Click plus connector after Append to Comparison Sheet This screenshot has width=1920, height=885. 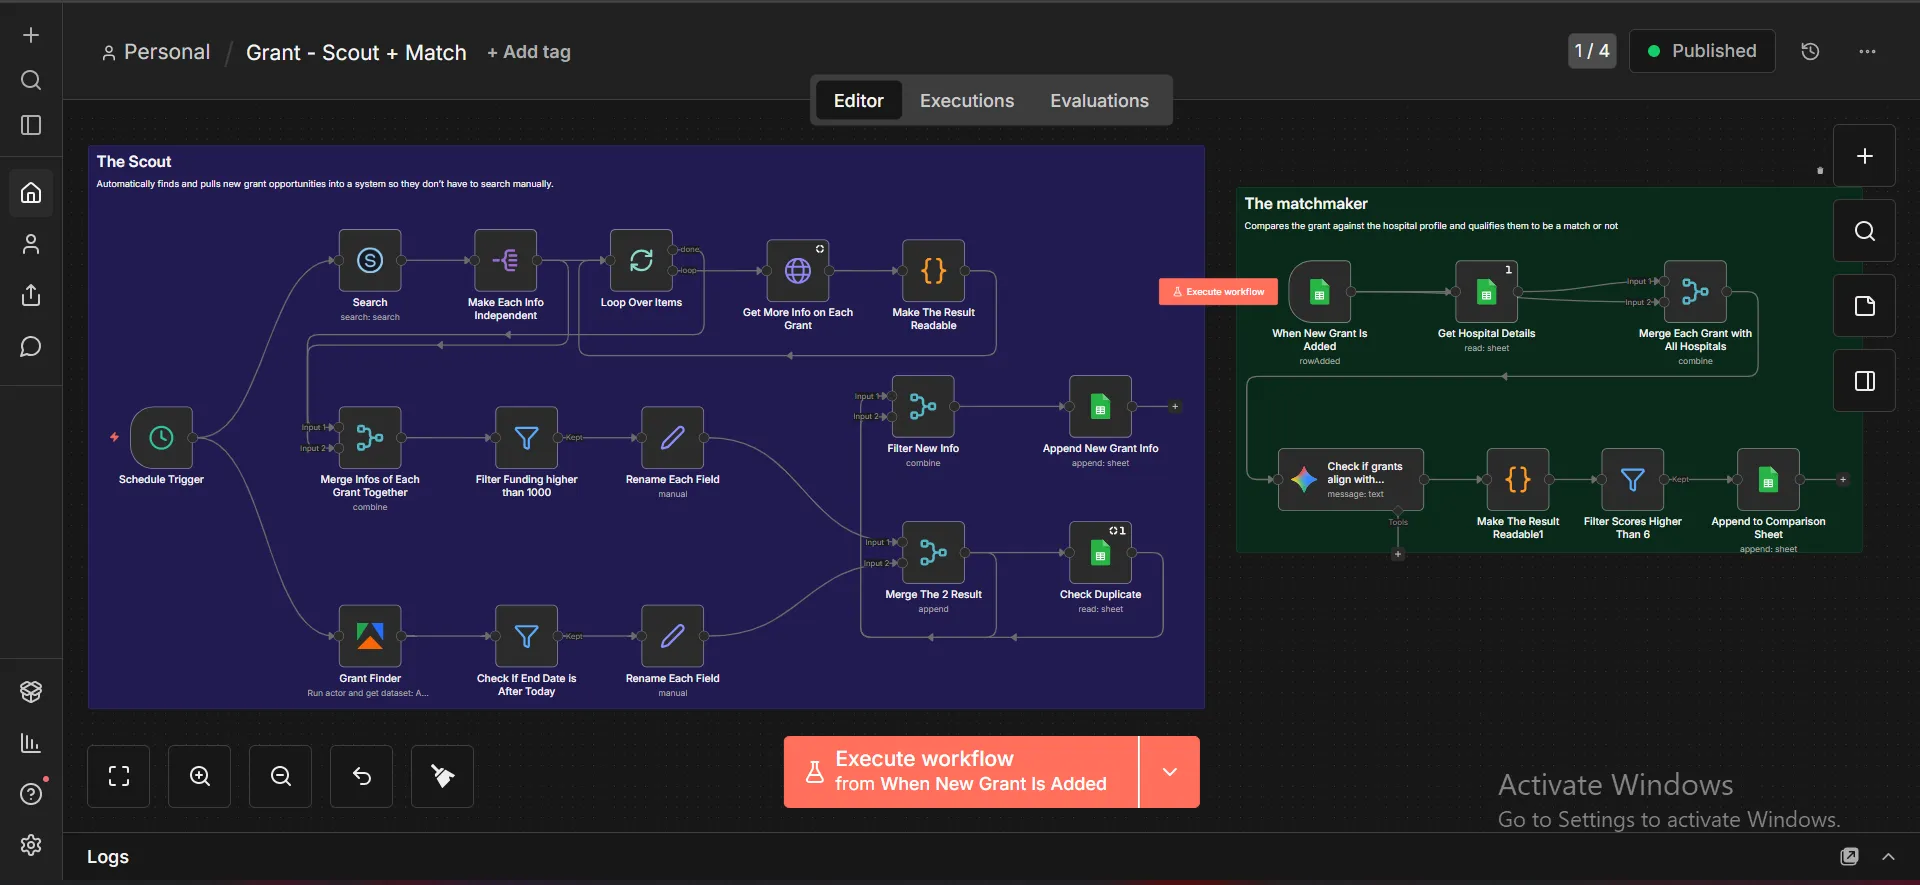(x=1843, y=480)
